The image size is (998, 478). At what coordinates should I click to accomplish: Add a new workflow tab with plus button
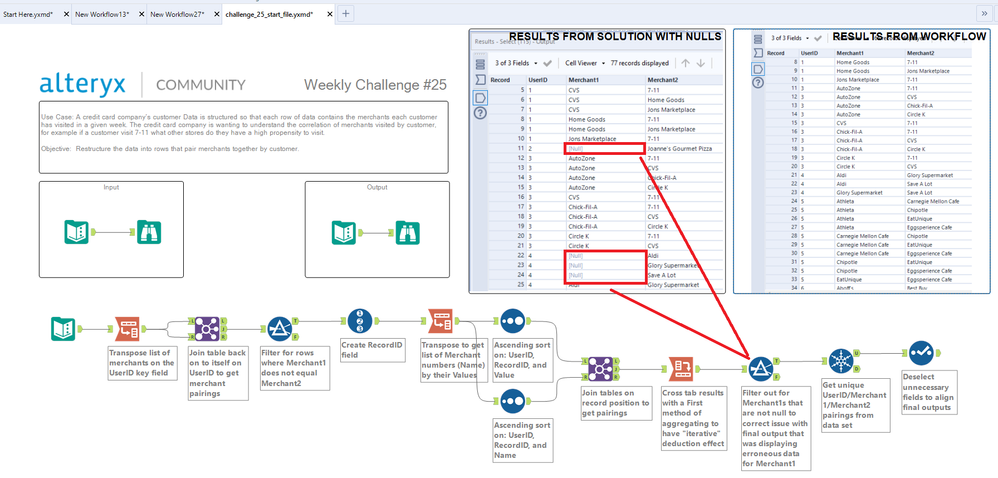345,14
